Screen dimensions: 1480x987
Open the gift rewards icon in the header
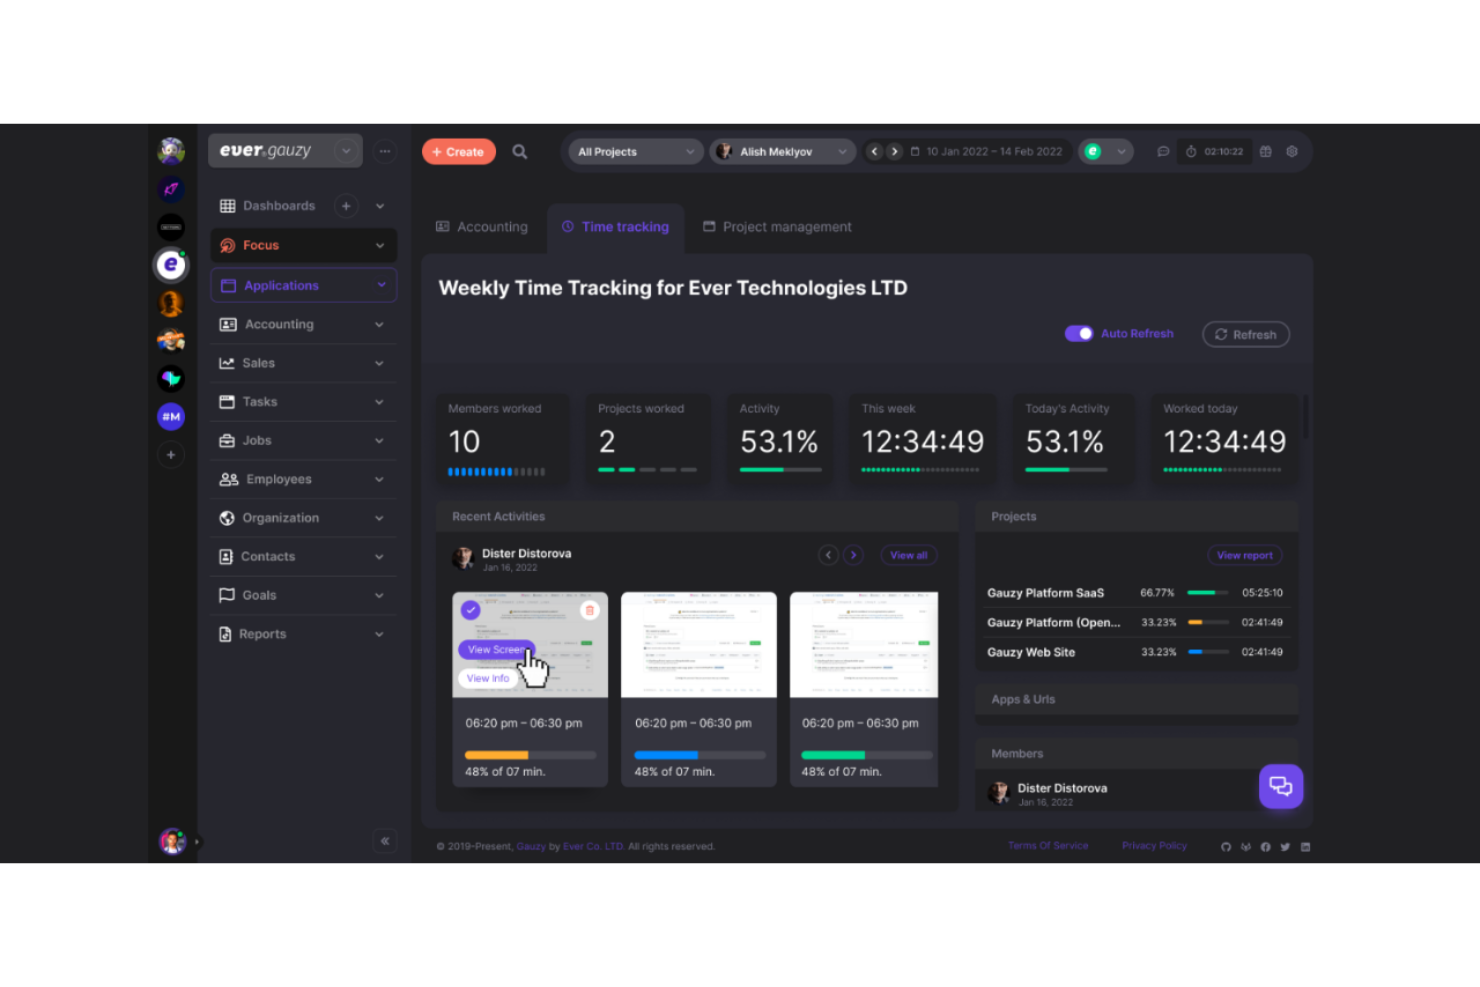tap(1265, 151)
